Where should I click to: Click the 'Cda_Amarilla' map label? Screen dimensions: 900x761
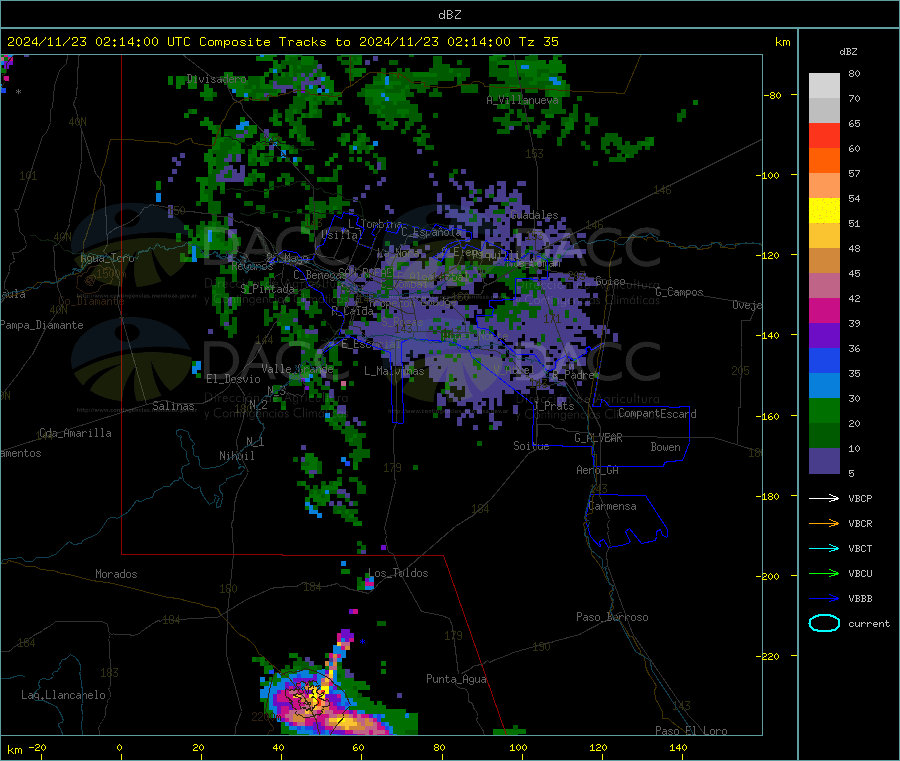75,433
